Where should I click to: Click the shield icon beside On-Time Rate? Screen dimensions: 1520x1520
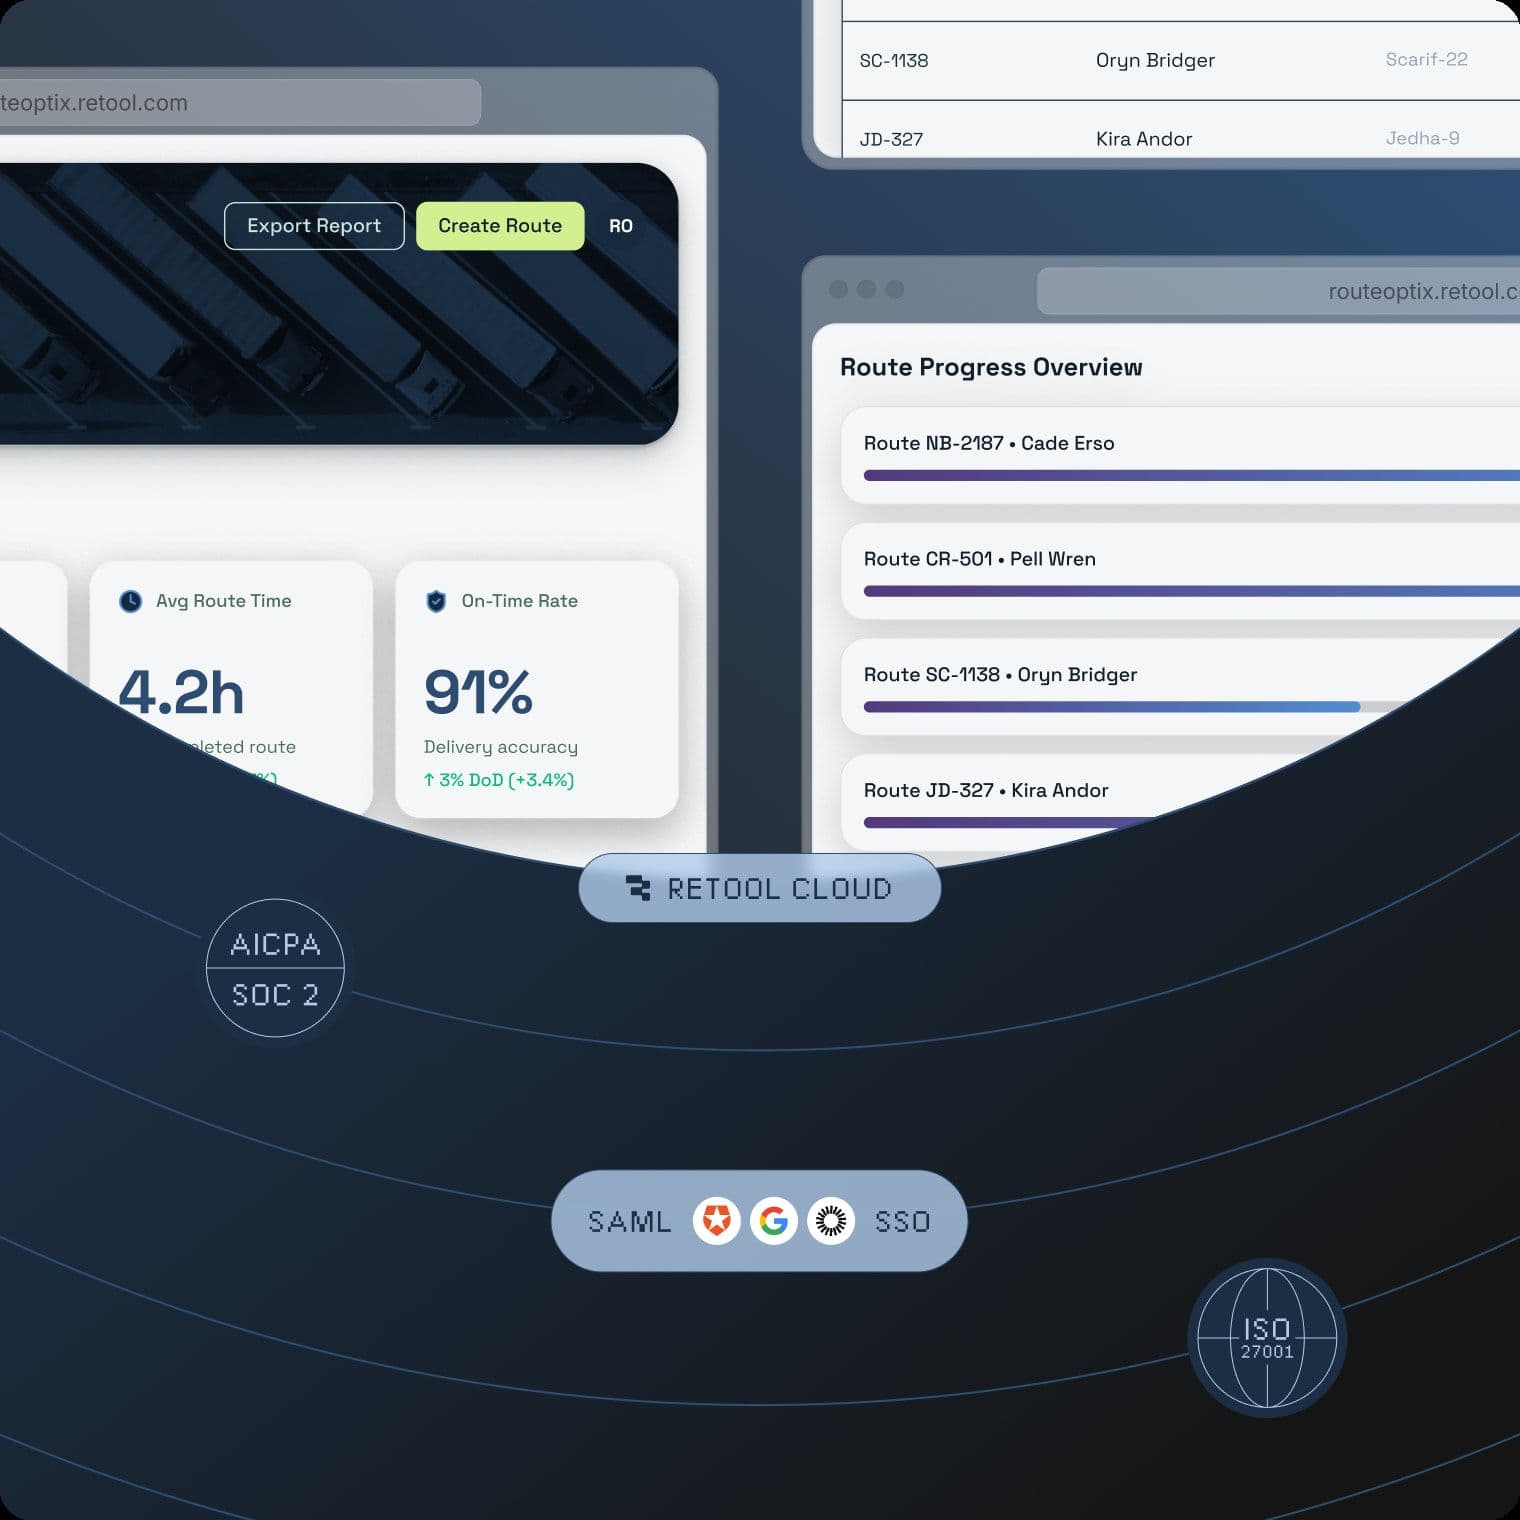click(x=436, y=601)
